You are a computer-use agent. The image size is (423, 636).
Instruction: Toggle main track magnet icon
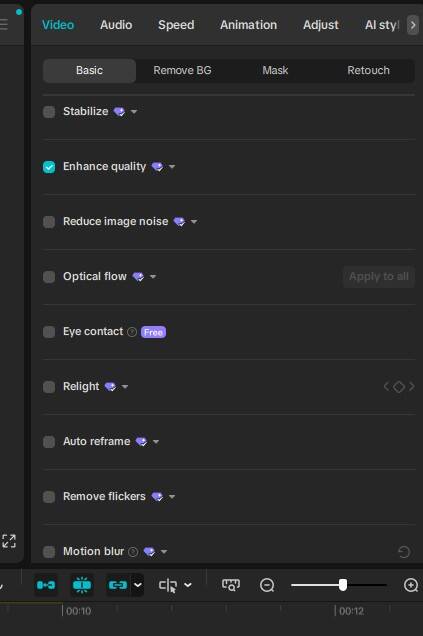[46, 585]
